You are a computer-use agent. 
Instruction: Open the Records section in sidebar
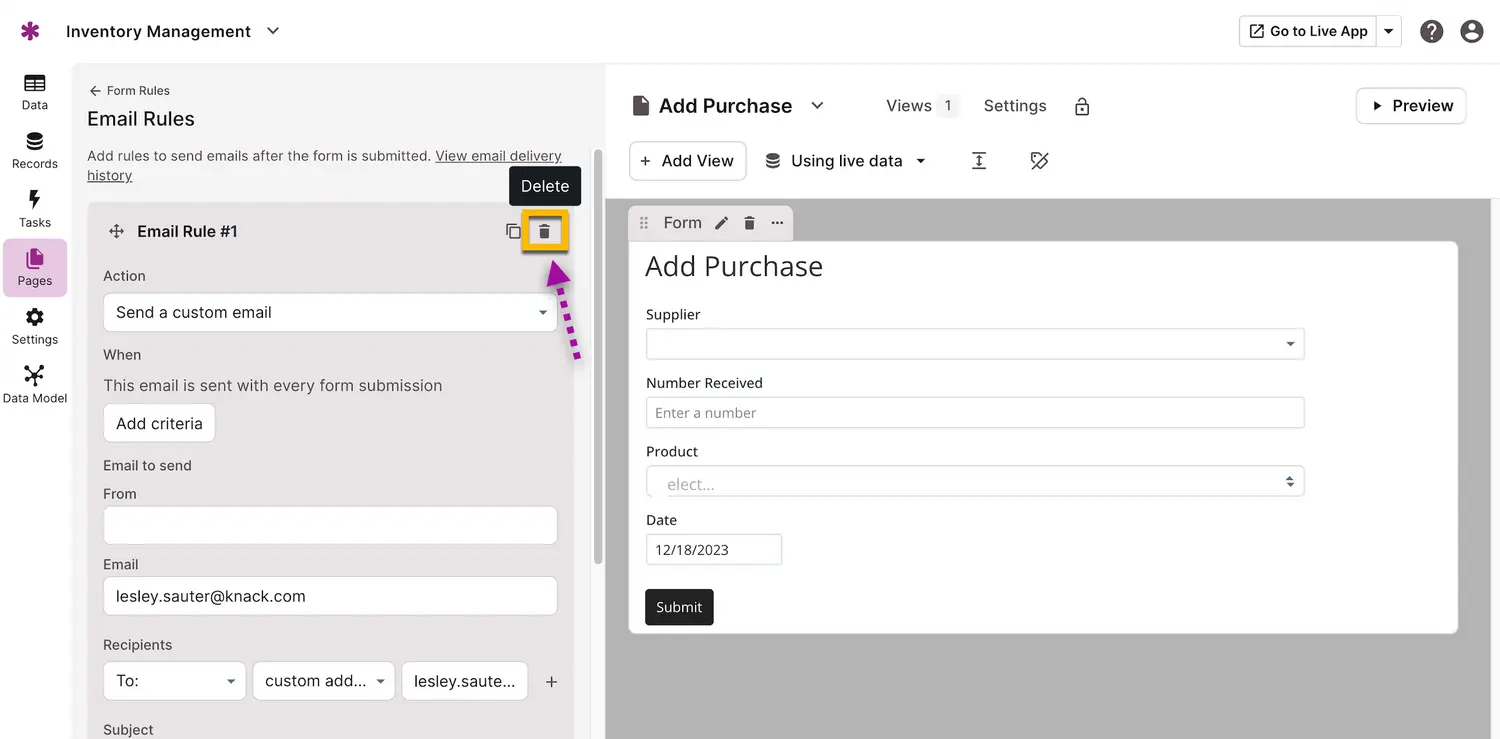click(35, 150)
